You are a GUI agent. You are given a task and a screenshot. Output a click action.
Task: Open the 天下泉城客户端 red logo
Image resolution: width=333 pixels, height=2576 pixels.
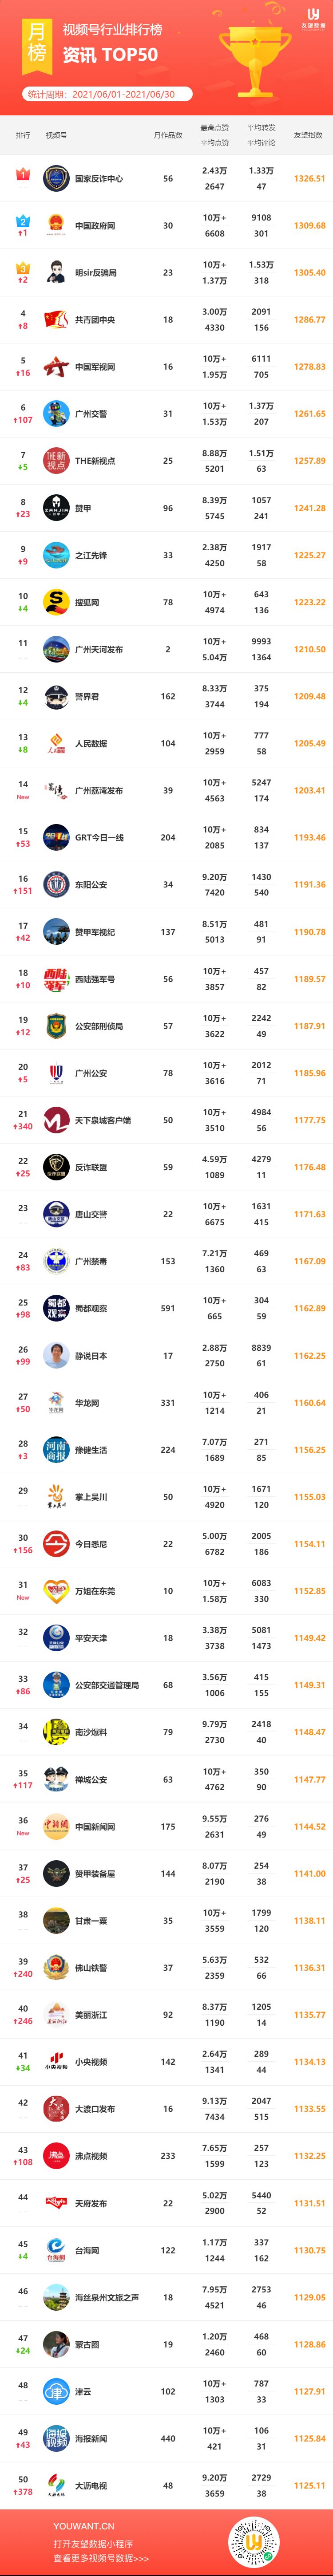click(x=56, y=1120)
